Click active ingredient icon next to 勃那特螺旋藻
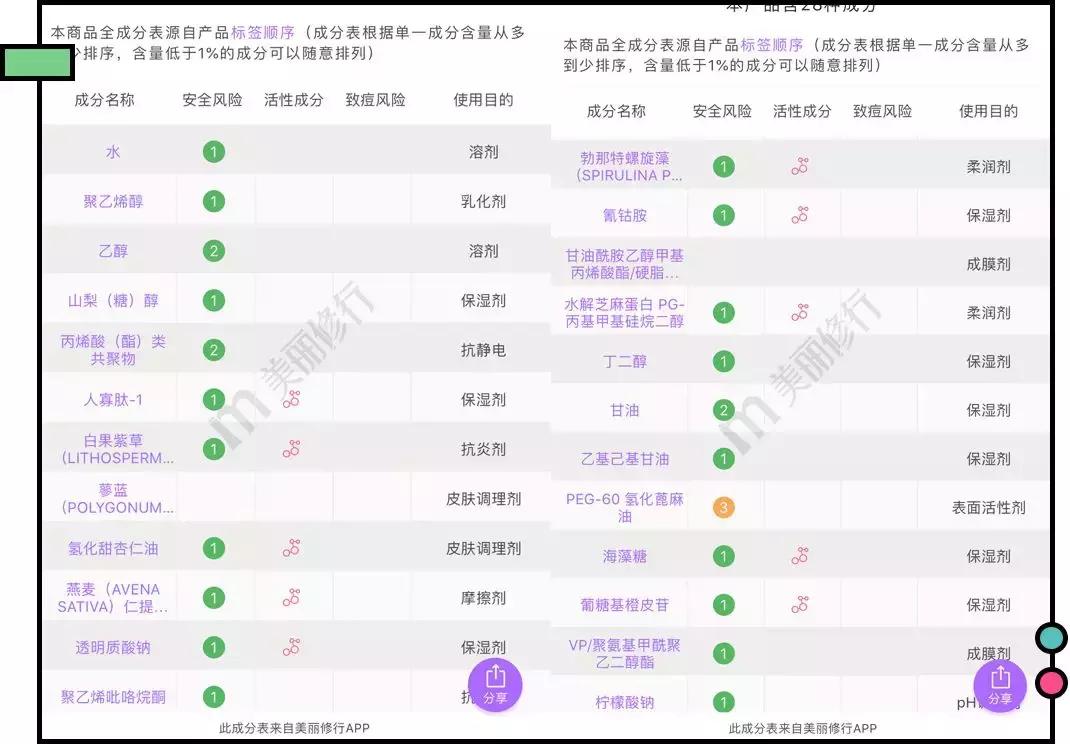1070x744 pixels. pyautogui.click(x=799, y=165)
